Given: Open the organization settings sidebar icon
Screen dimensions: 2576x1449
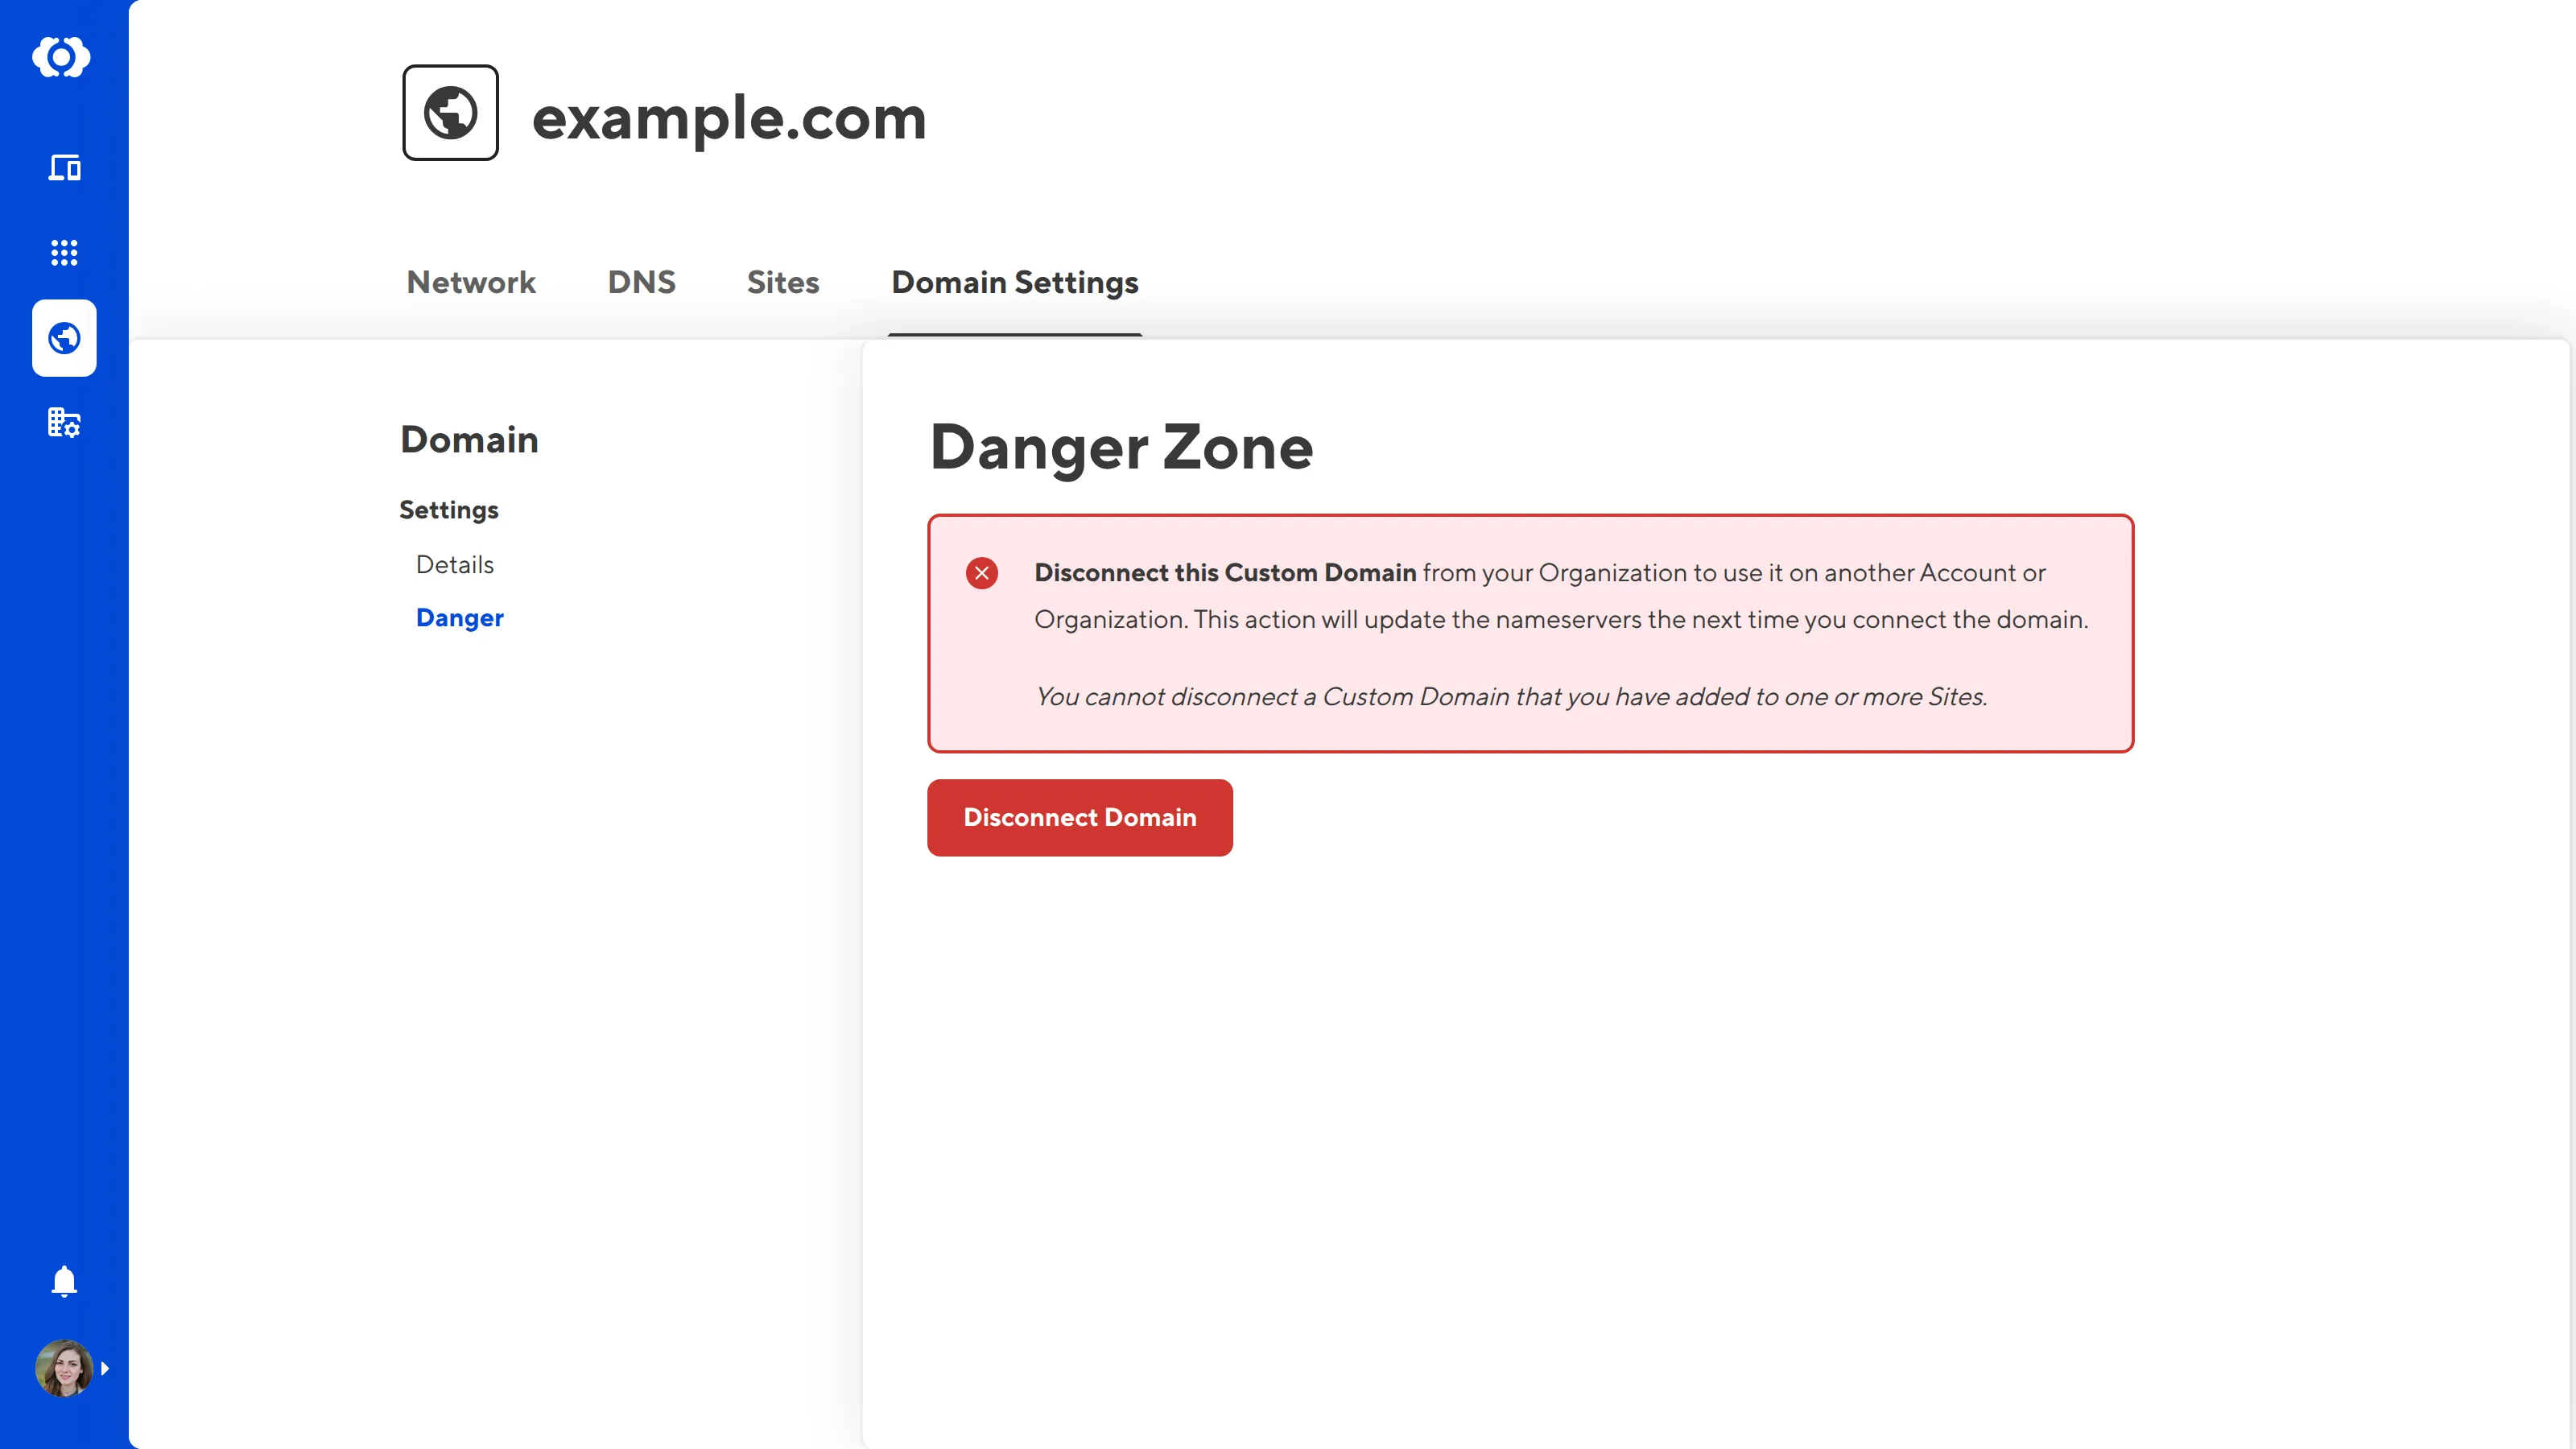Looking at the screenshot, I should 64,423.
